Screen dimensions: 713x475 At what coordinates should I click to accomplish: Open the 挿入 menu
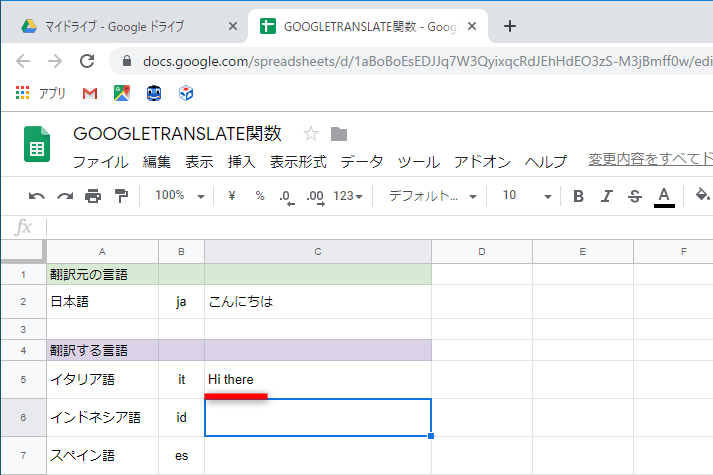tap(241, 161)
